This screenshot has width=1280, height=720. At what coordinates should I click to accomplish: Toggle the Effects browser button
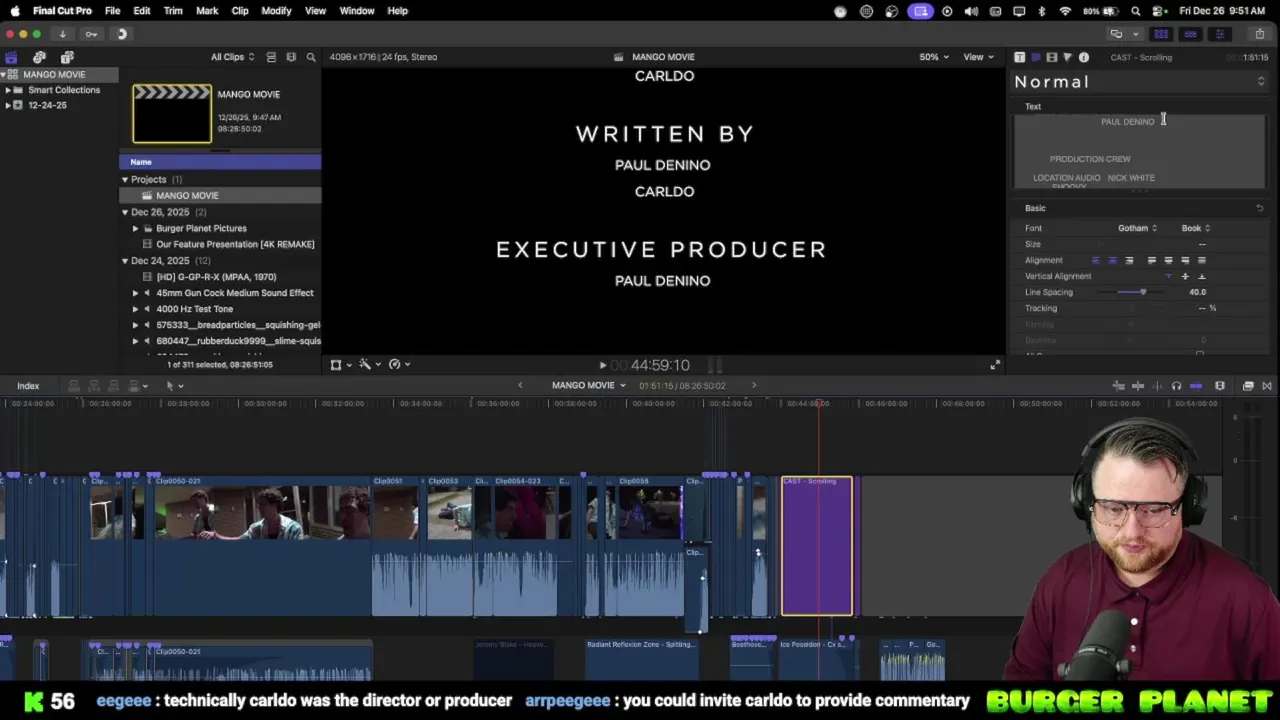pyautogui.click(x=1248, y=386)
